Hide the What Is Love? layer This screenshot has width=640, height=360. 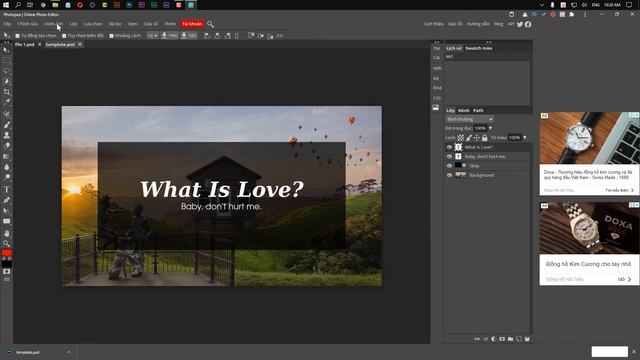coord(449,147)
